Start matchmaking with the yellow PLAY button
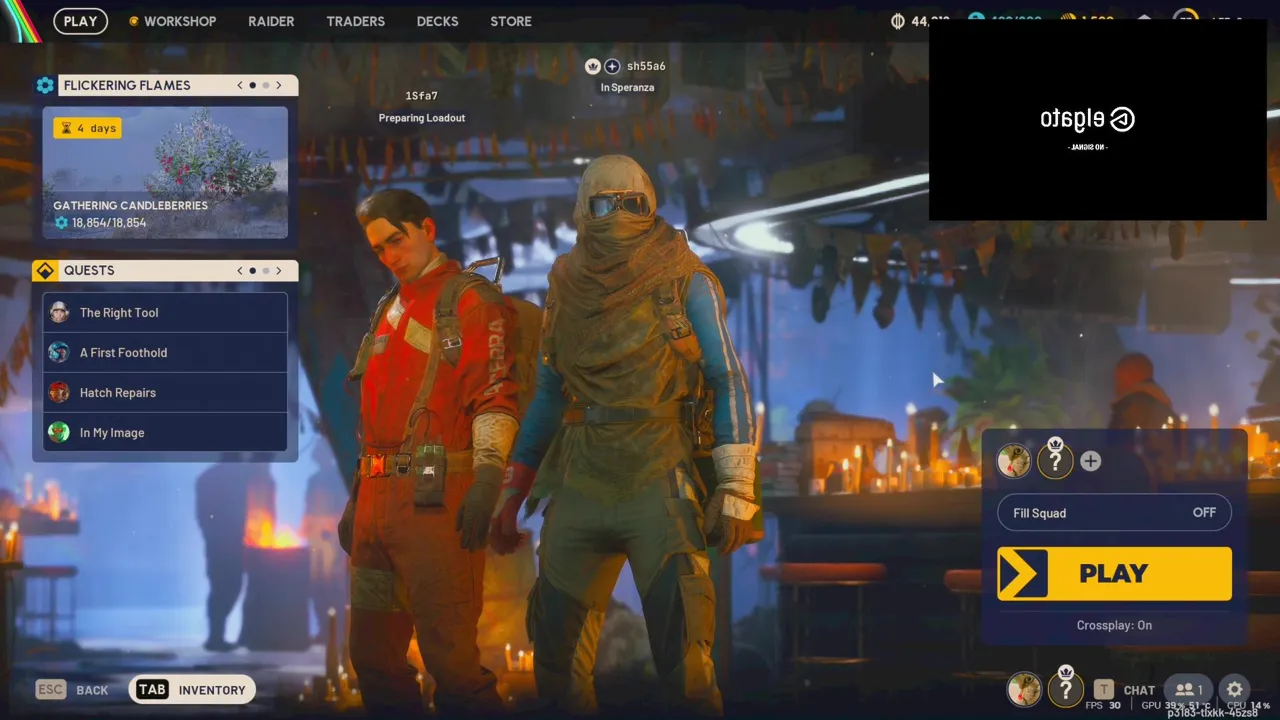The width and height of the screenshot is (1280, 720). point(1115,573)
